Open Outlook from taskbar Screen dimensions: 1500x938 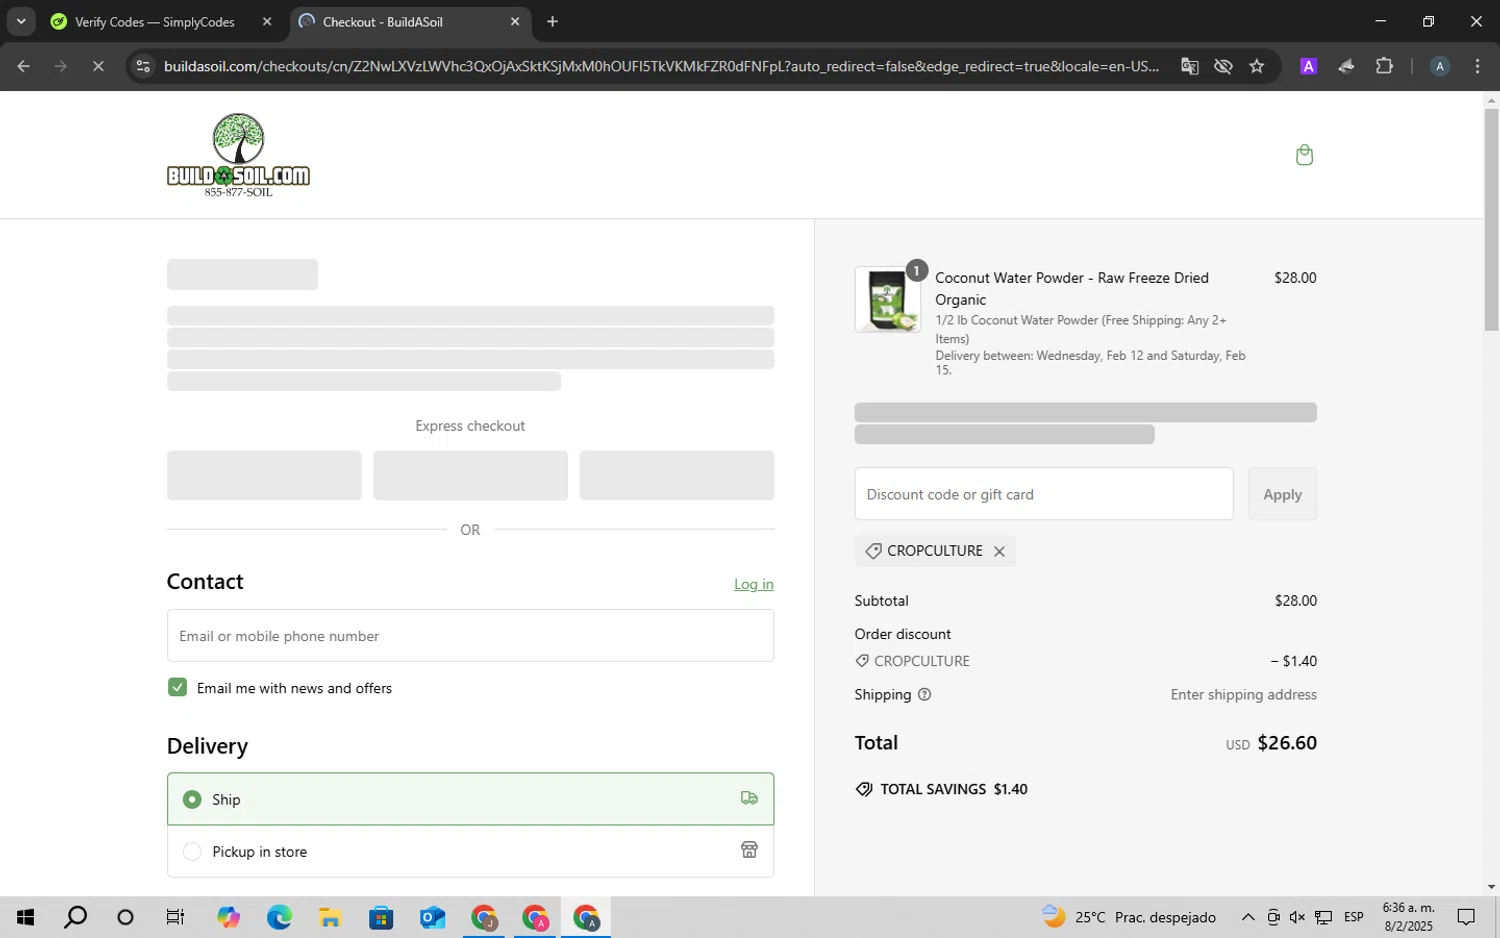(x=432, y=917)
